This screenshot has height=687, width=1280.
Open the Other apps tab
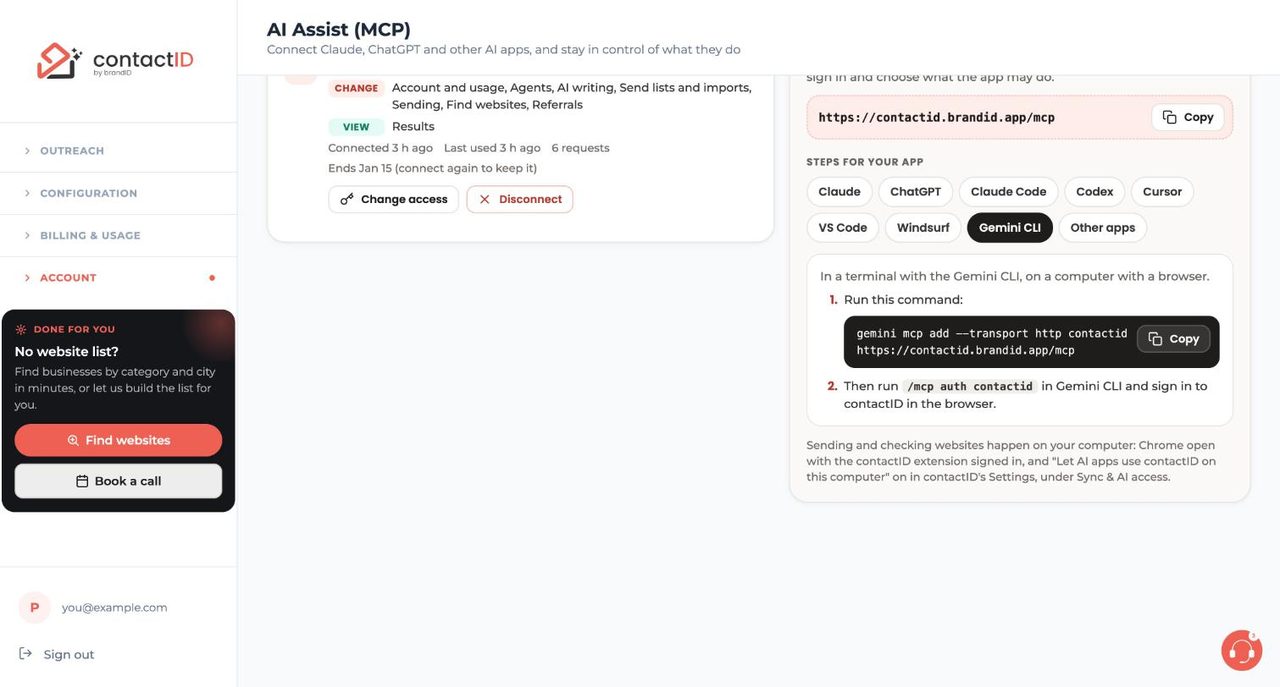click(x=1102, y=228)
